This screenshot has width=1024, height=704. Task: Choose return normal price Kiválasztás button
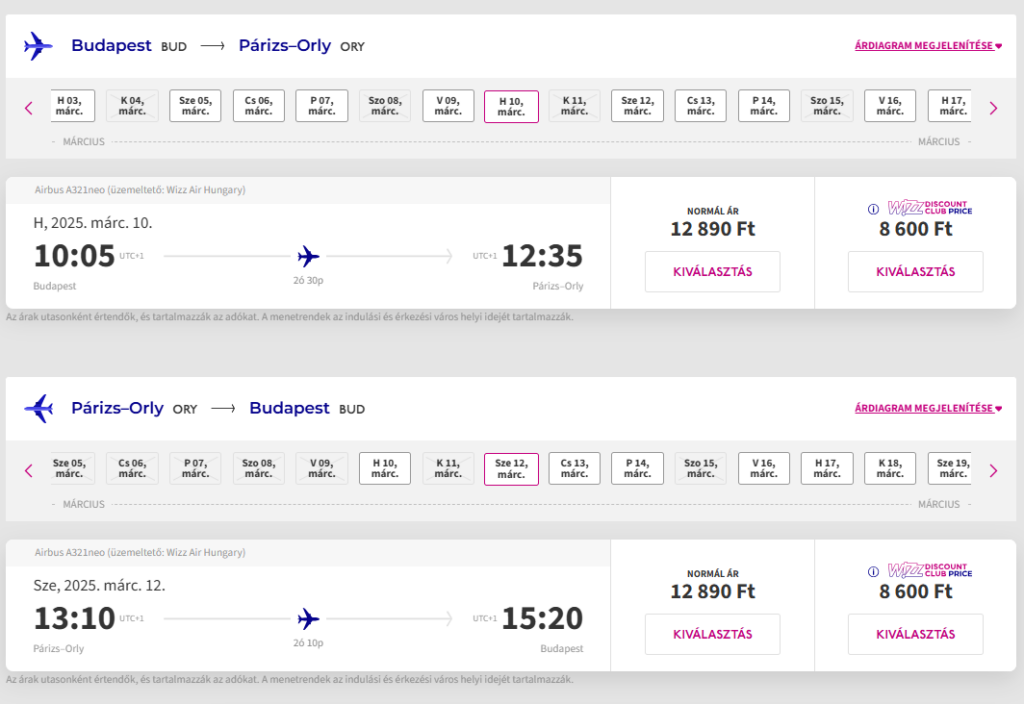(712, 634)
